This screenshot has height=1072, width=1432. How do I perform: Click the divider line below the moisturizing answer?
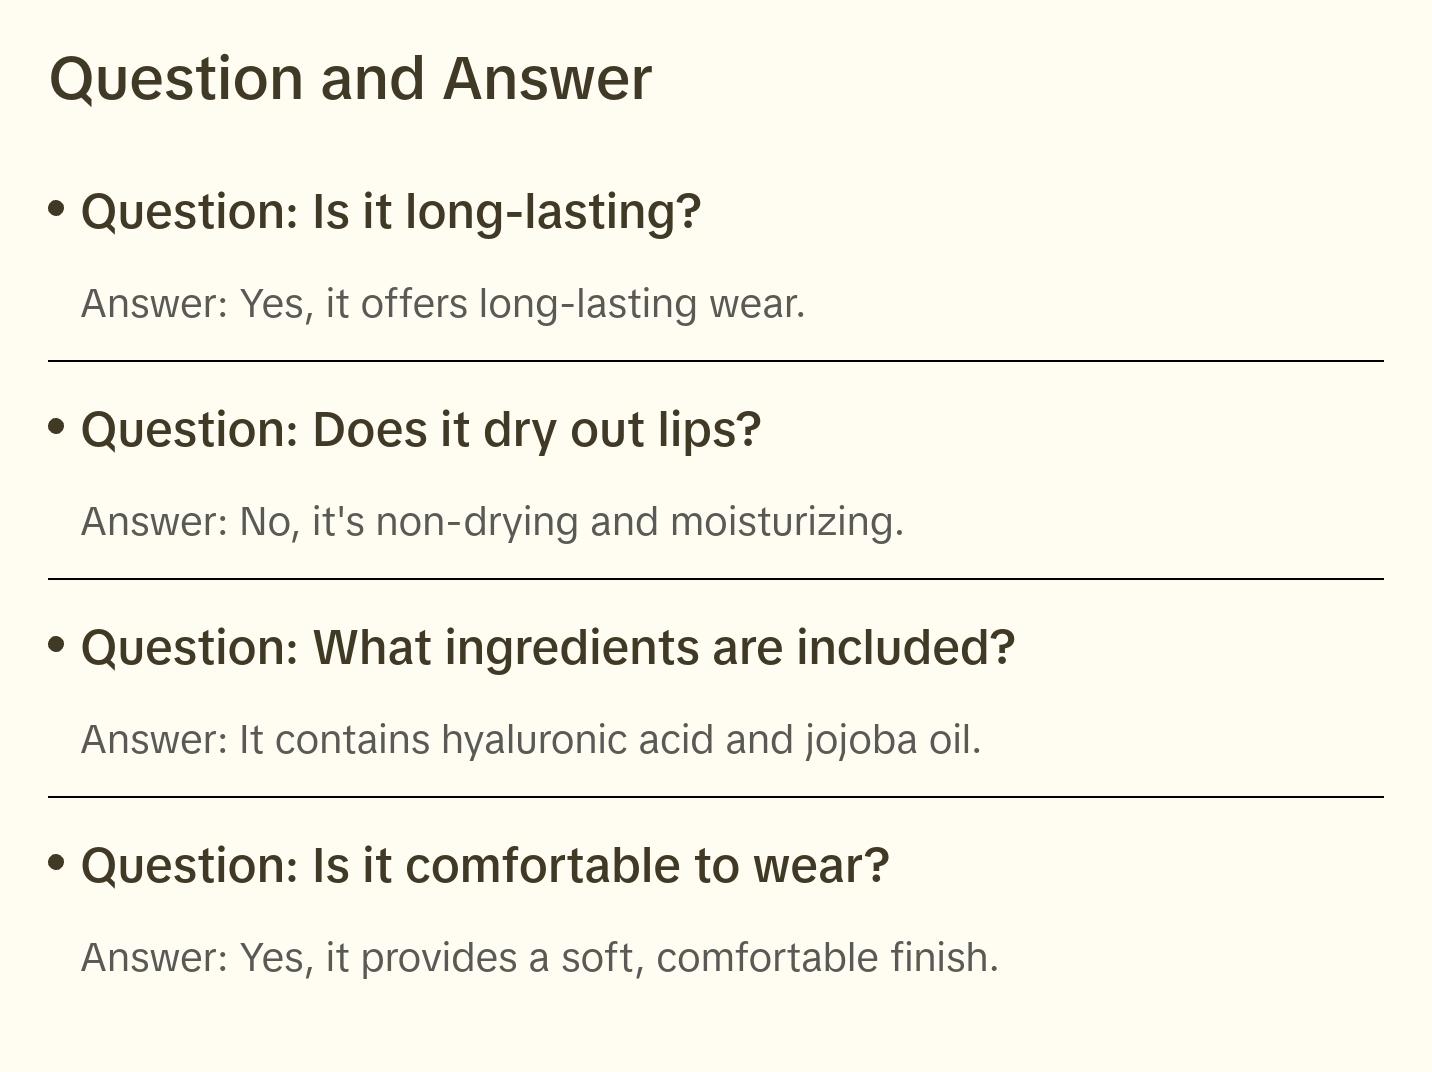click(716, 579)
